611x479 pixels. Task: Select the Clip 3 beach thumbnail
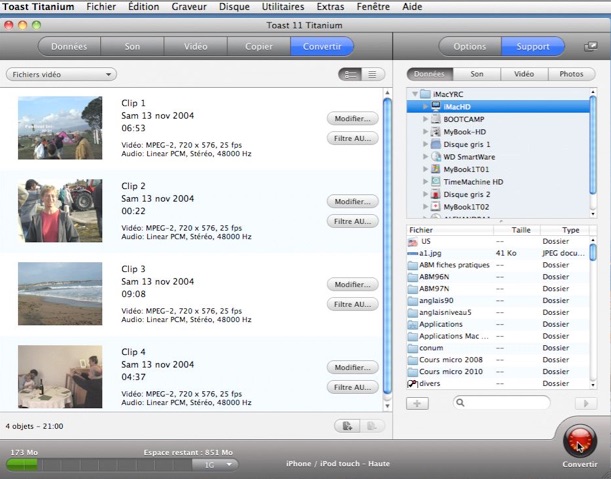[60, 293]
